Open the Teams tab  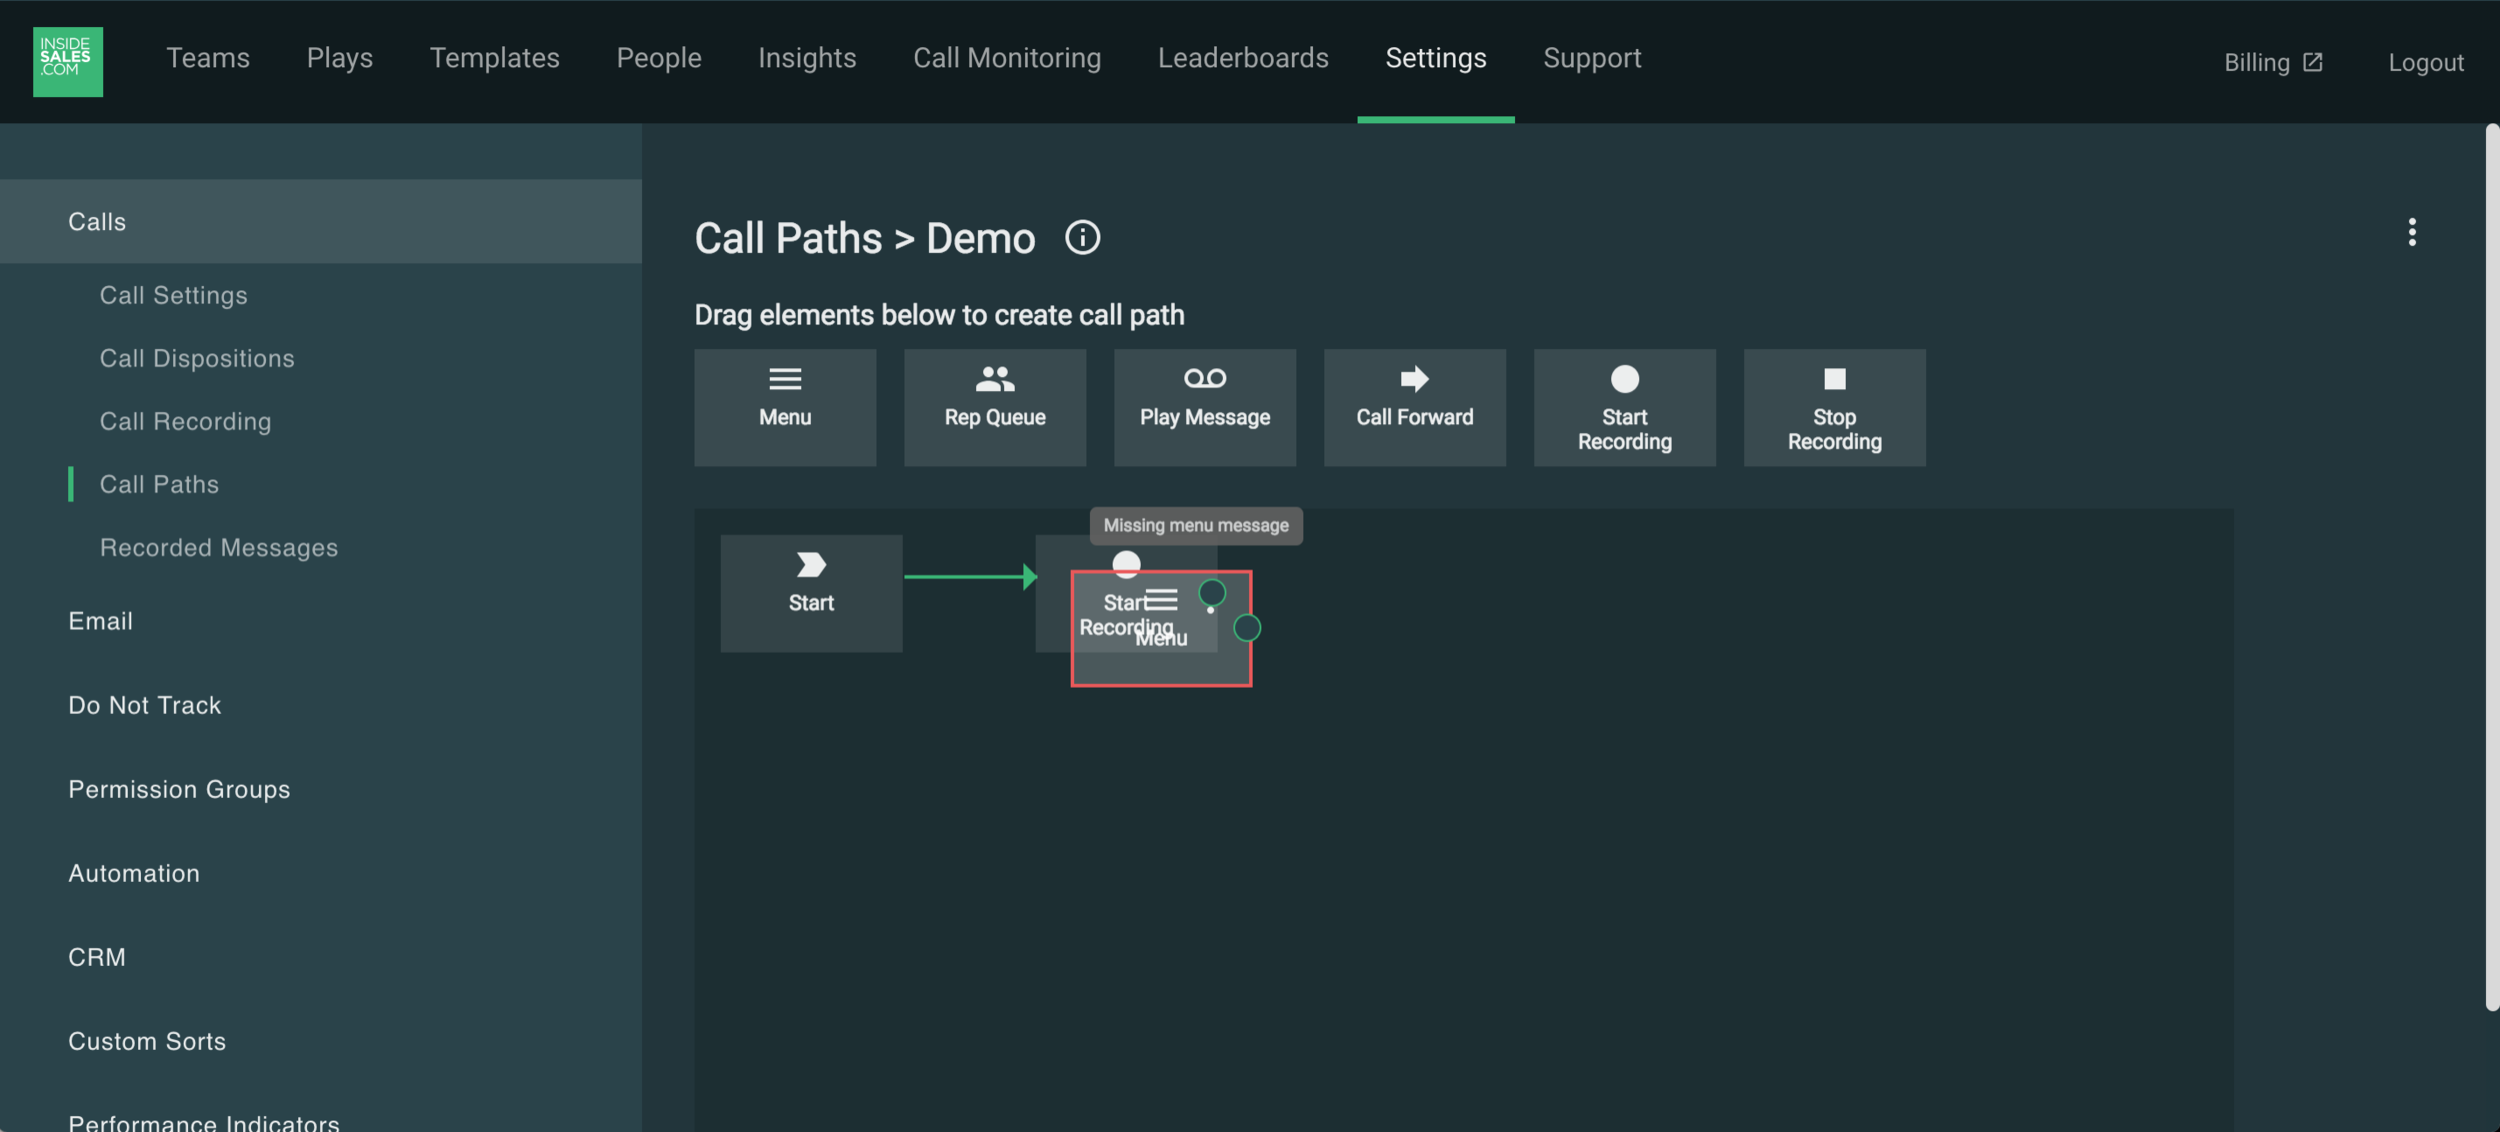point(208,58)
